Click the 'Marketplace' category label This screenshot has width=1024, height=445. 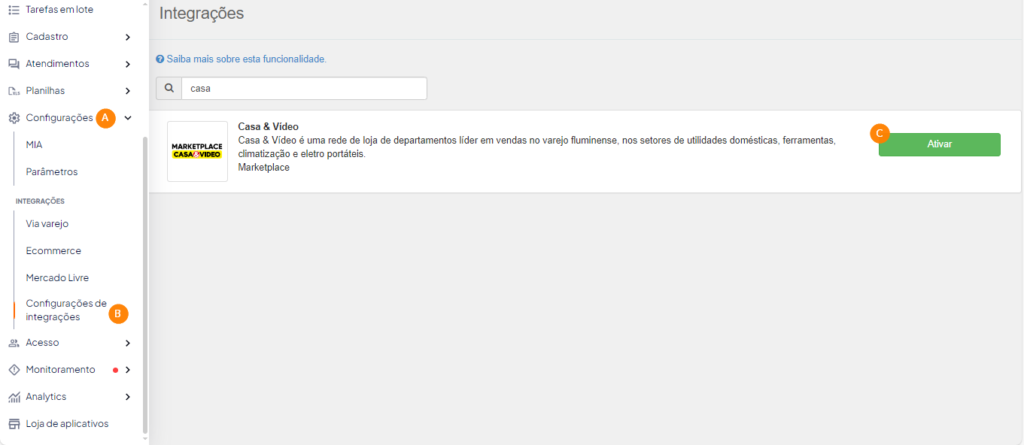point(264,167)
